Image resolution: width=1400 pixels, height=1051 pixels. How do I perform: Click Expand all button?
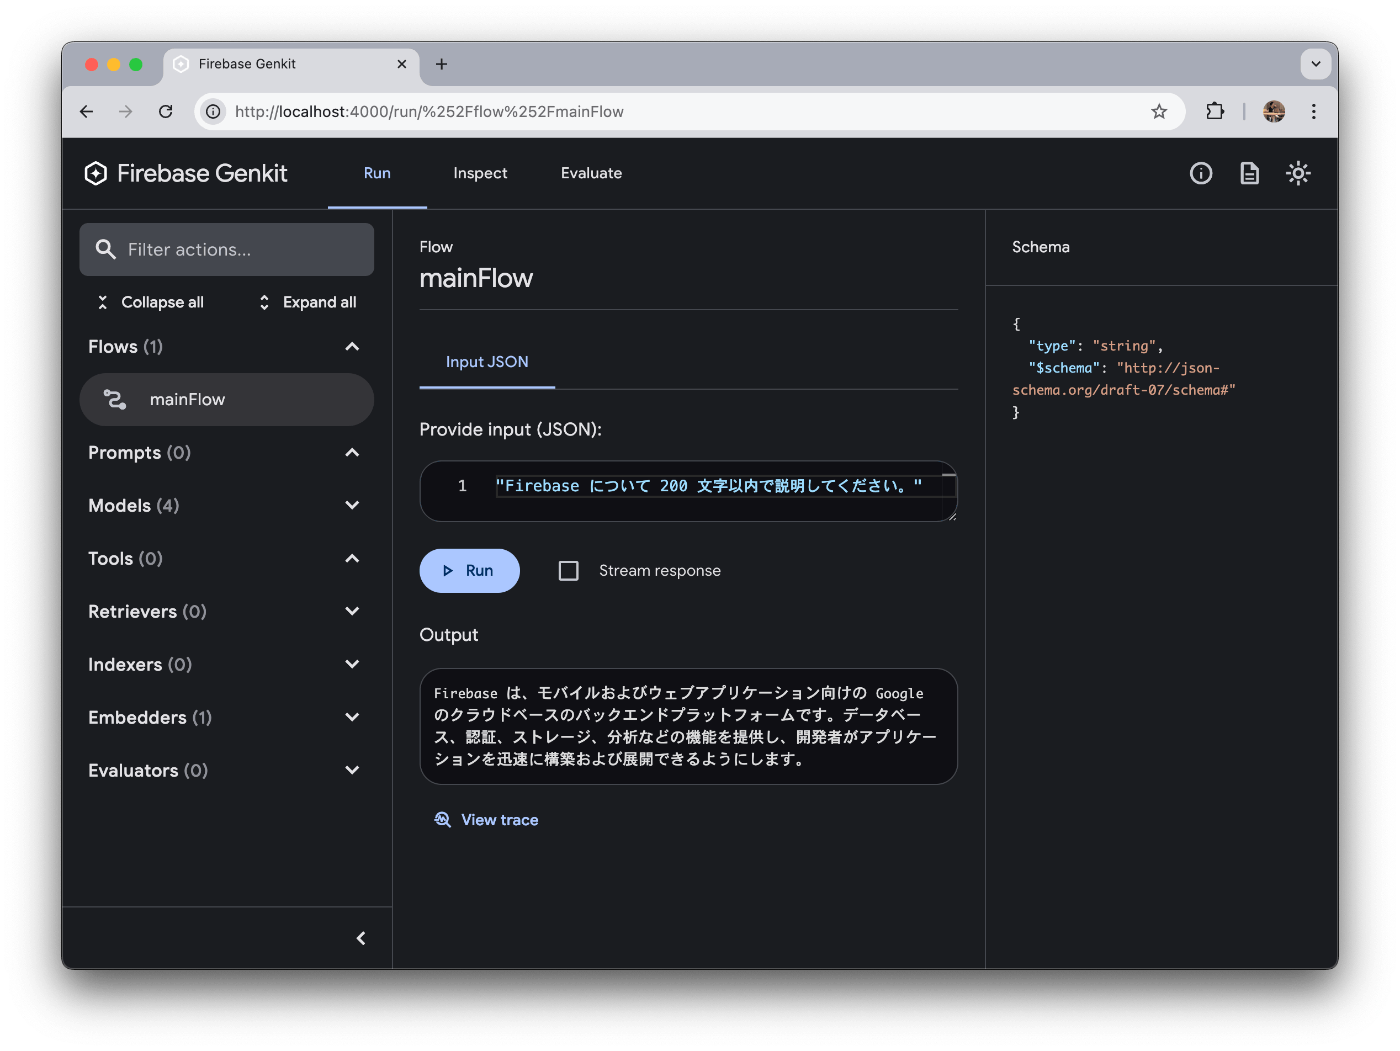click(308, 302)
